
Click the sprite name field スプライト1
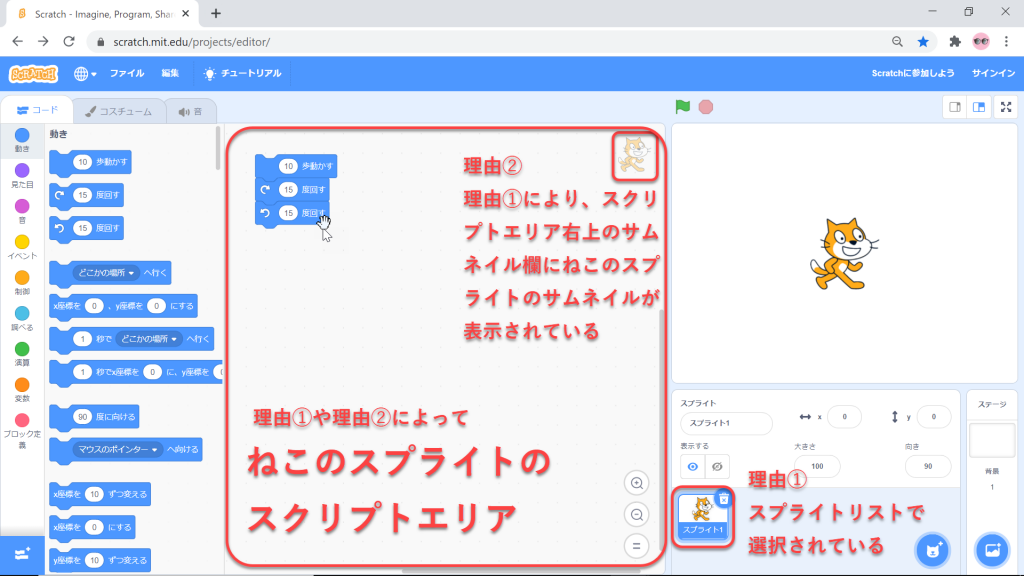click(x=726, y=423)
